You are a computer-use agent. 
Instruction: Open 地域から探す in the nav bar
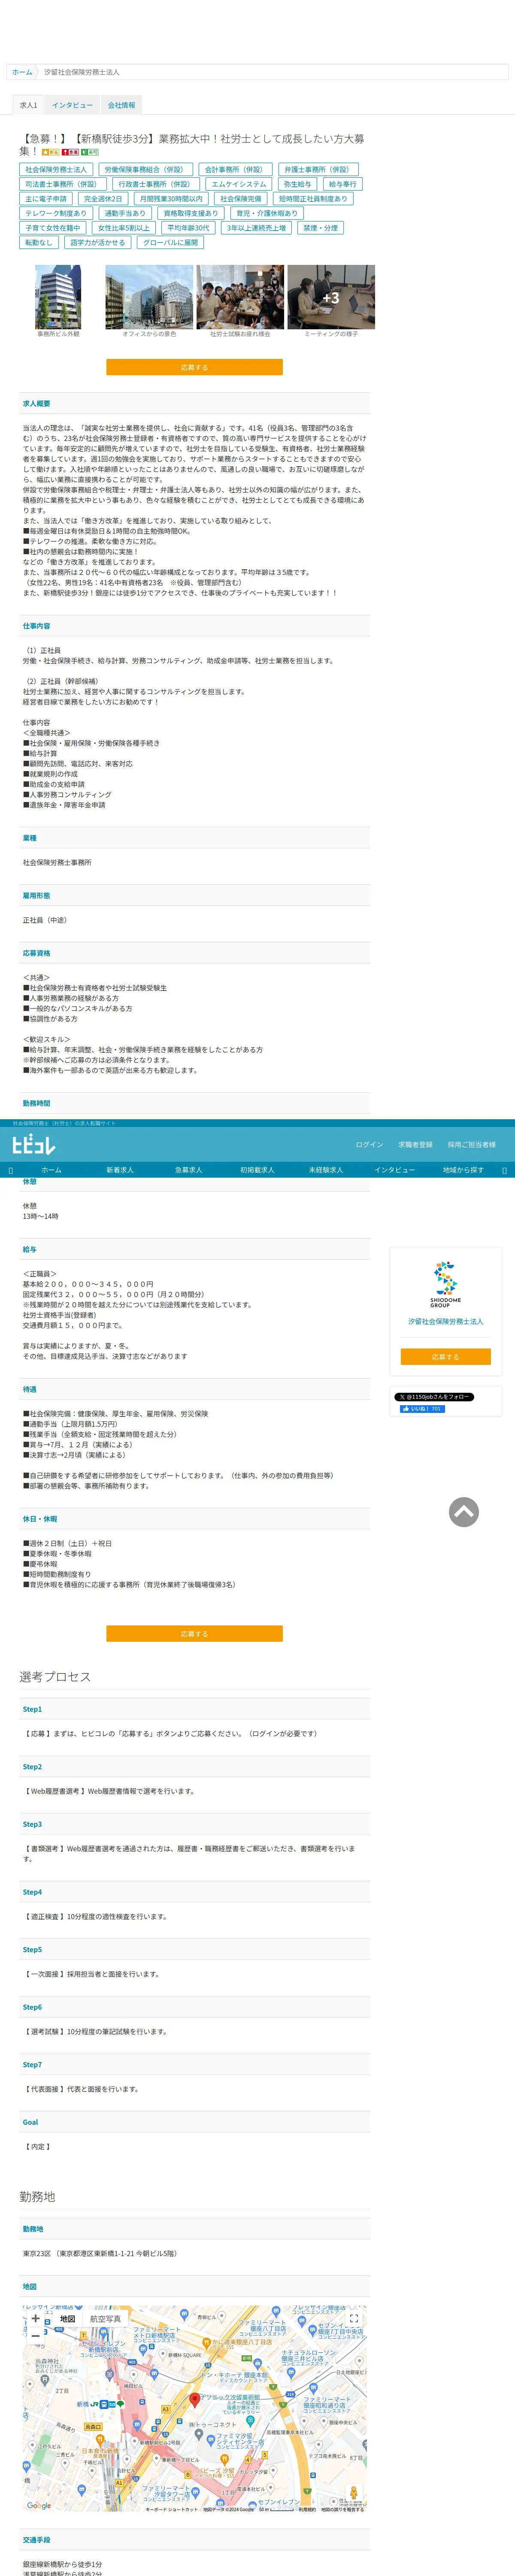(463, 1170)
